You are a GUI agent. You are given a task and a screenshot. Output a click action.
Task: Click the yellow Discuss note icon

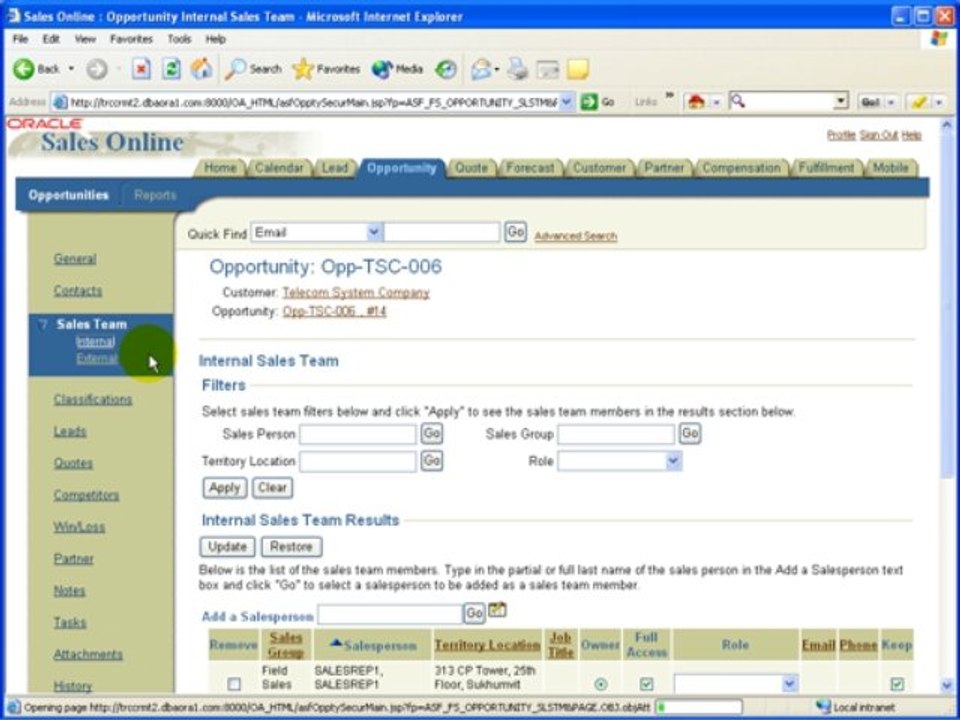(x=577, y=69)
